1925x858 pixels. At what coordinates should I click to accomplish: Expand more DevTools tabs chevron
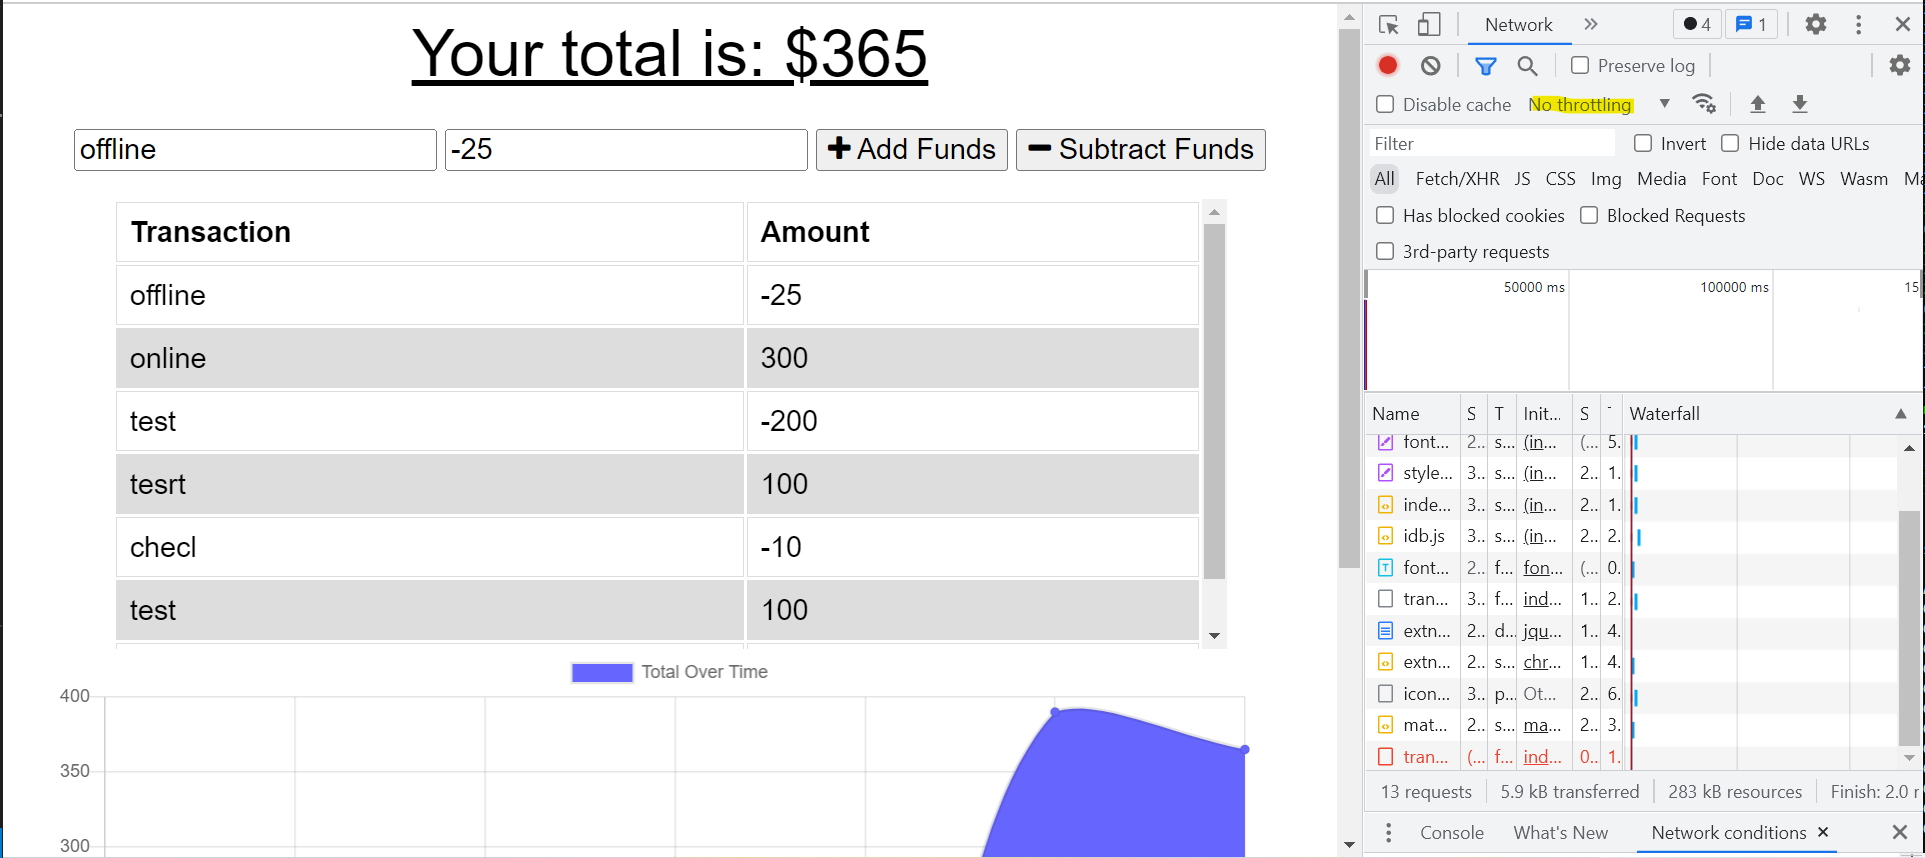click(x=1591, y=24)
